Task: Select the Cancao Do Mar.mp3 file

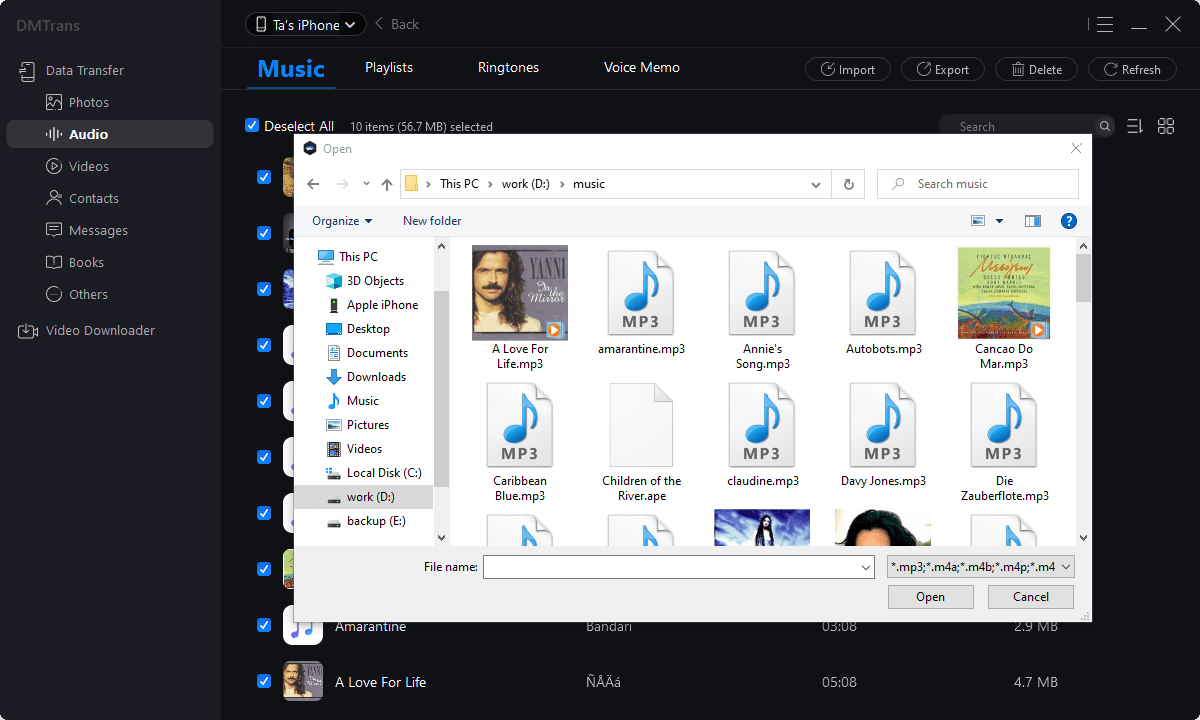Action: [x=1004, y=308]
